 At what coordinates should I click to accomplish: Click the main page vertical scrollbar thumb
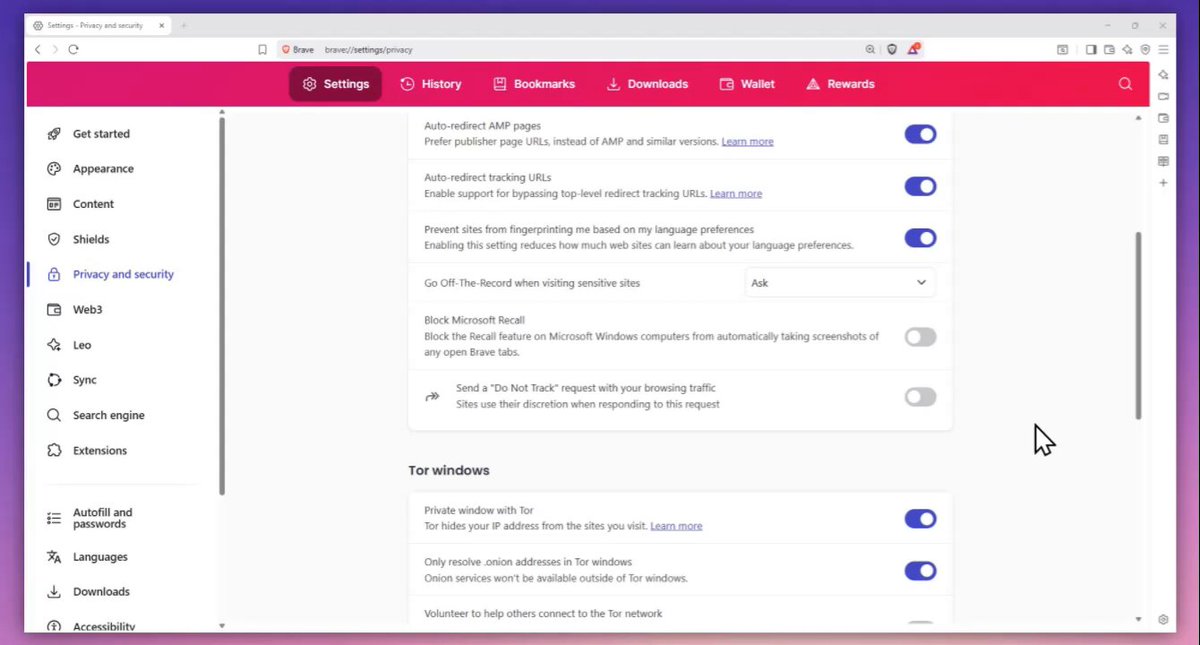click(x=1138, y=325)
